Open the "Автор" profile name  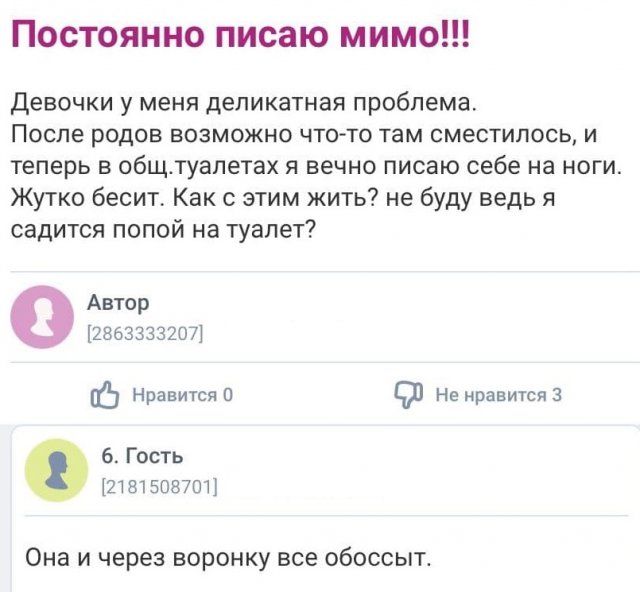point(119,302)
